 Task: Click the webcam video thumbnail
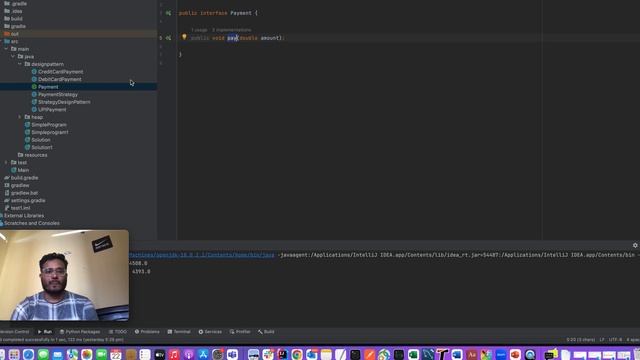[x=64, y=275]
